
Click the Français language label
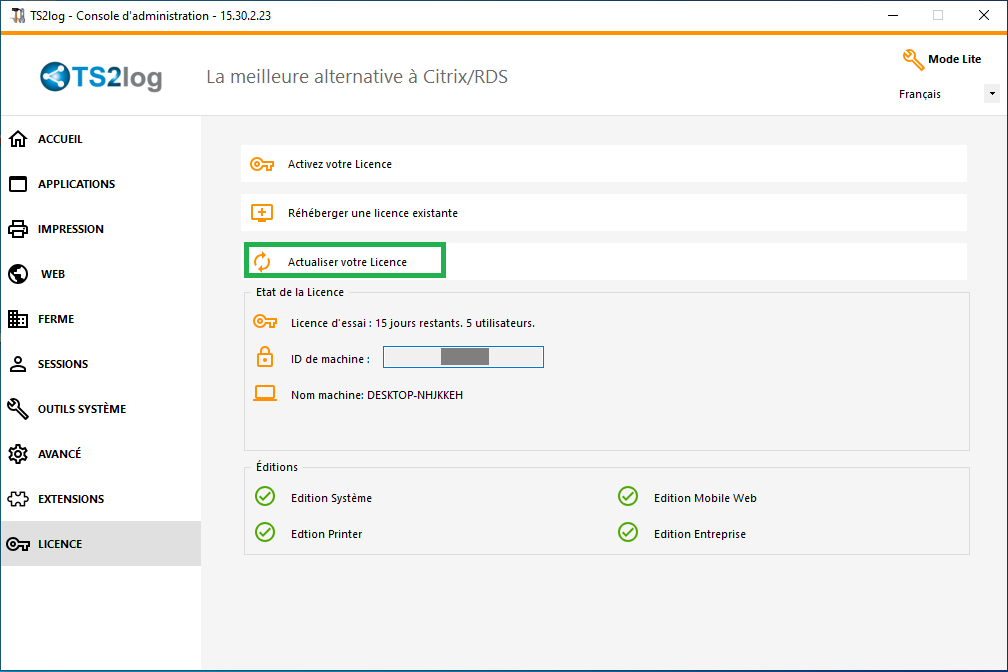(919, 95)
